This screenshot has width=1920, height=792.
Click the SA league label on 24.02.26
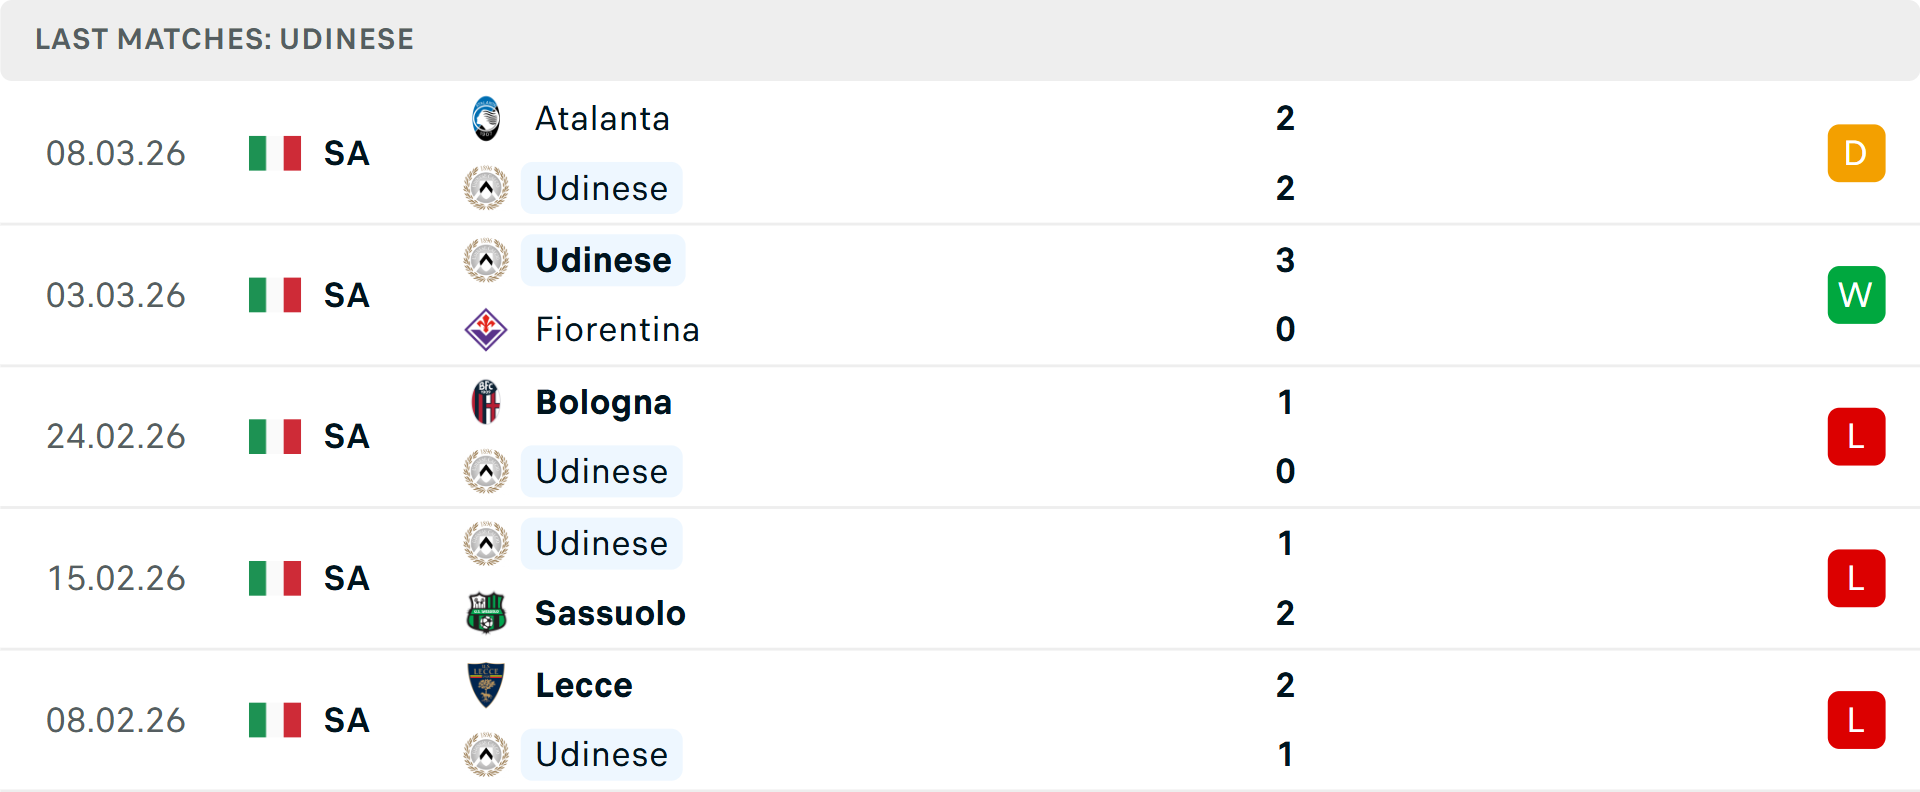tap(346, 437)
